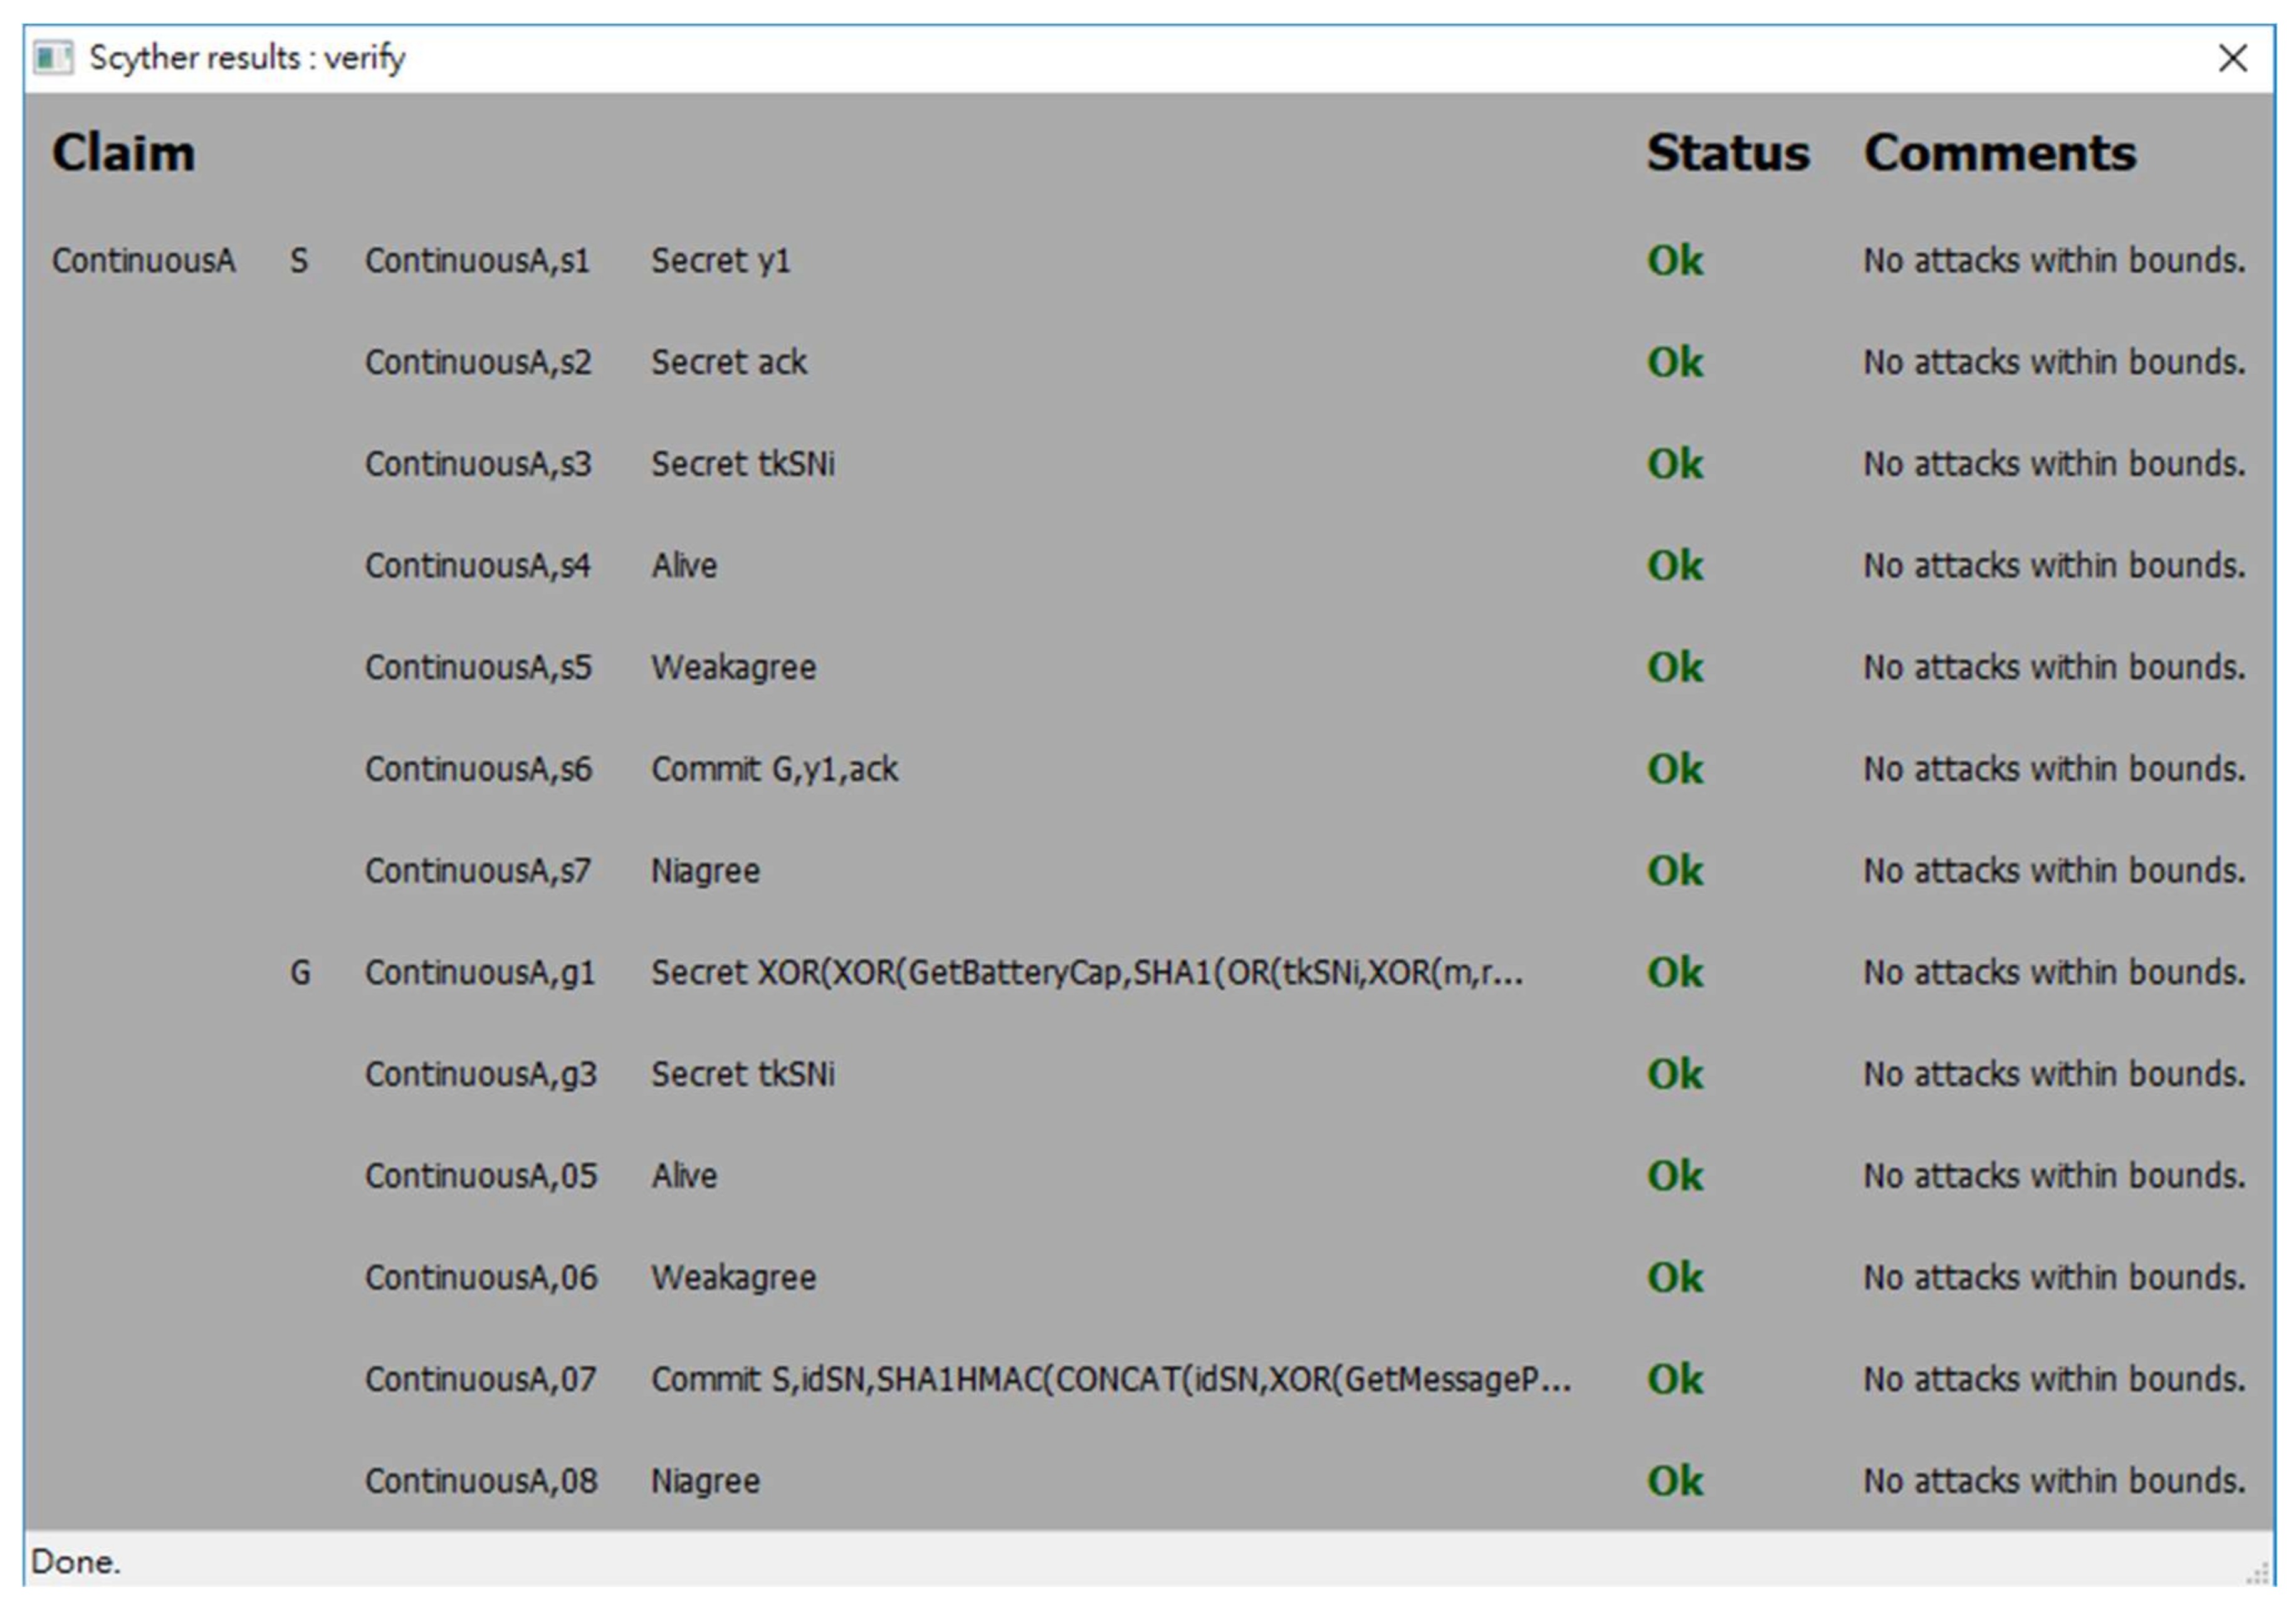2296x1607 pixels.
Task: Select the Secret y1 claim text
Action: tap(721, 261)
